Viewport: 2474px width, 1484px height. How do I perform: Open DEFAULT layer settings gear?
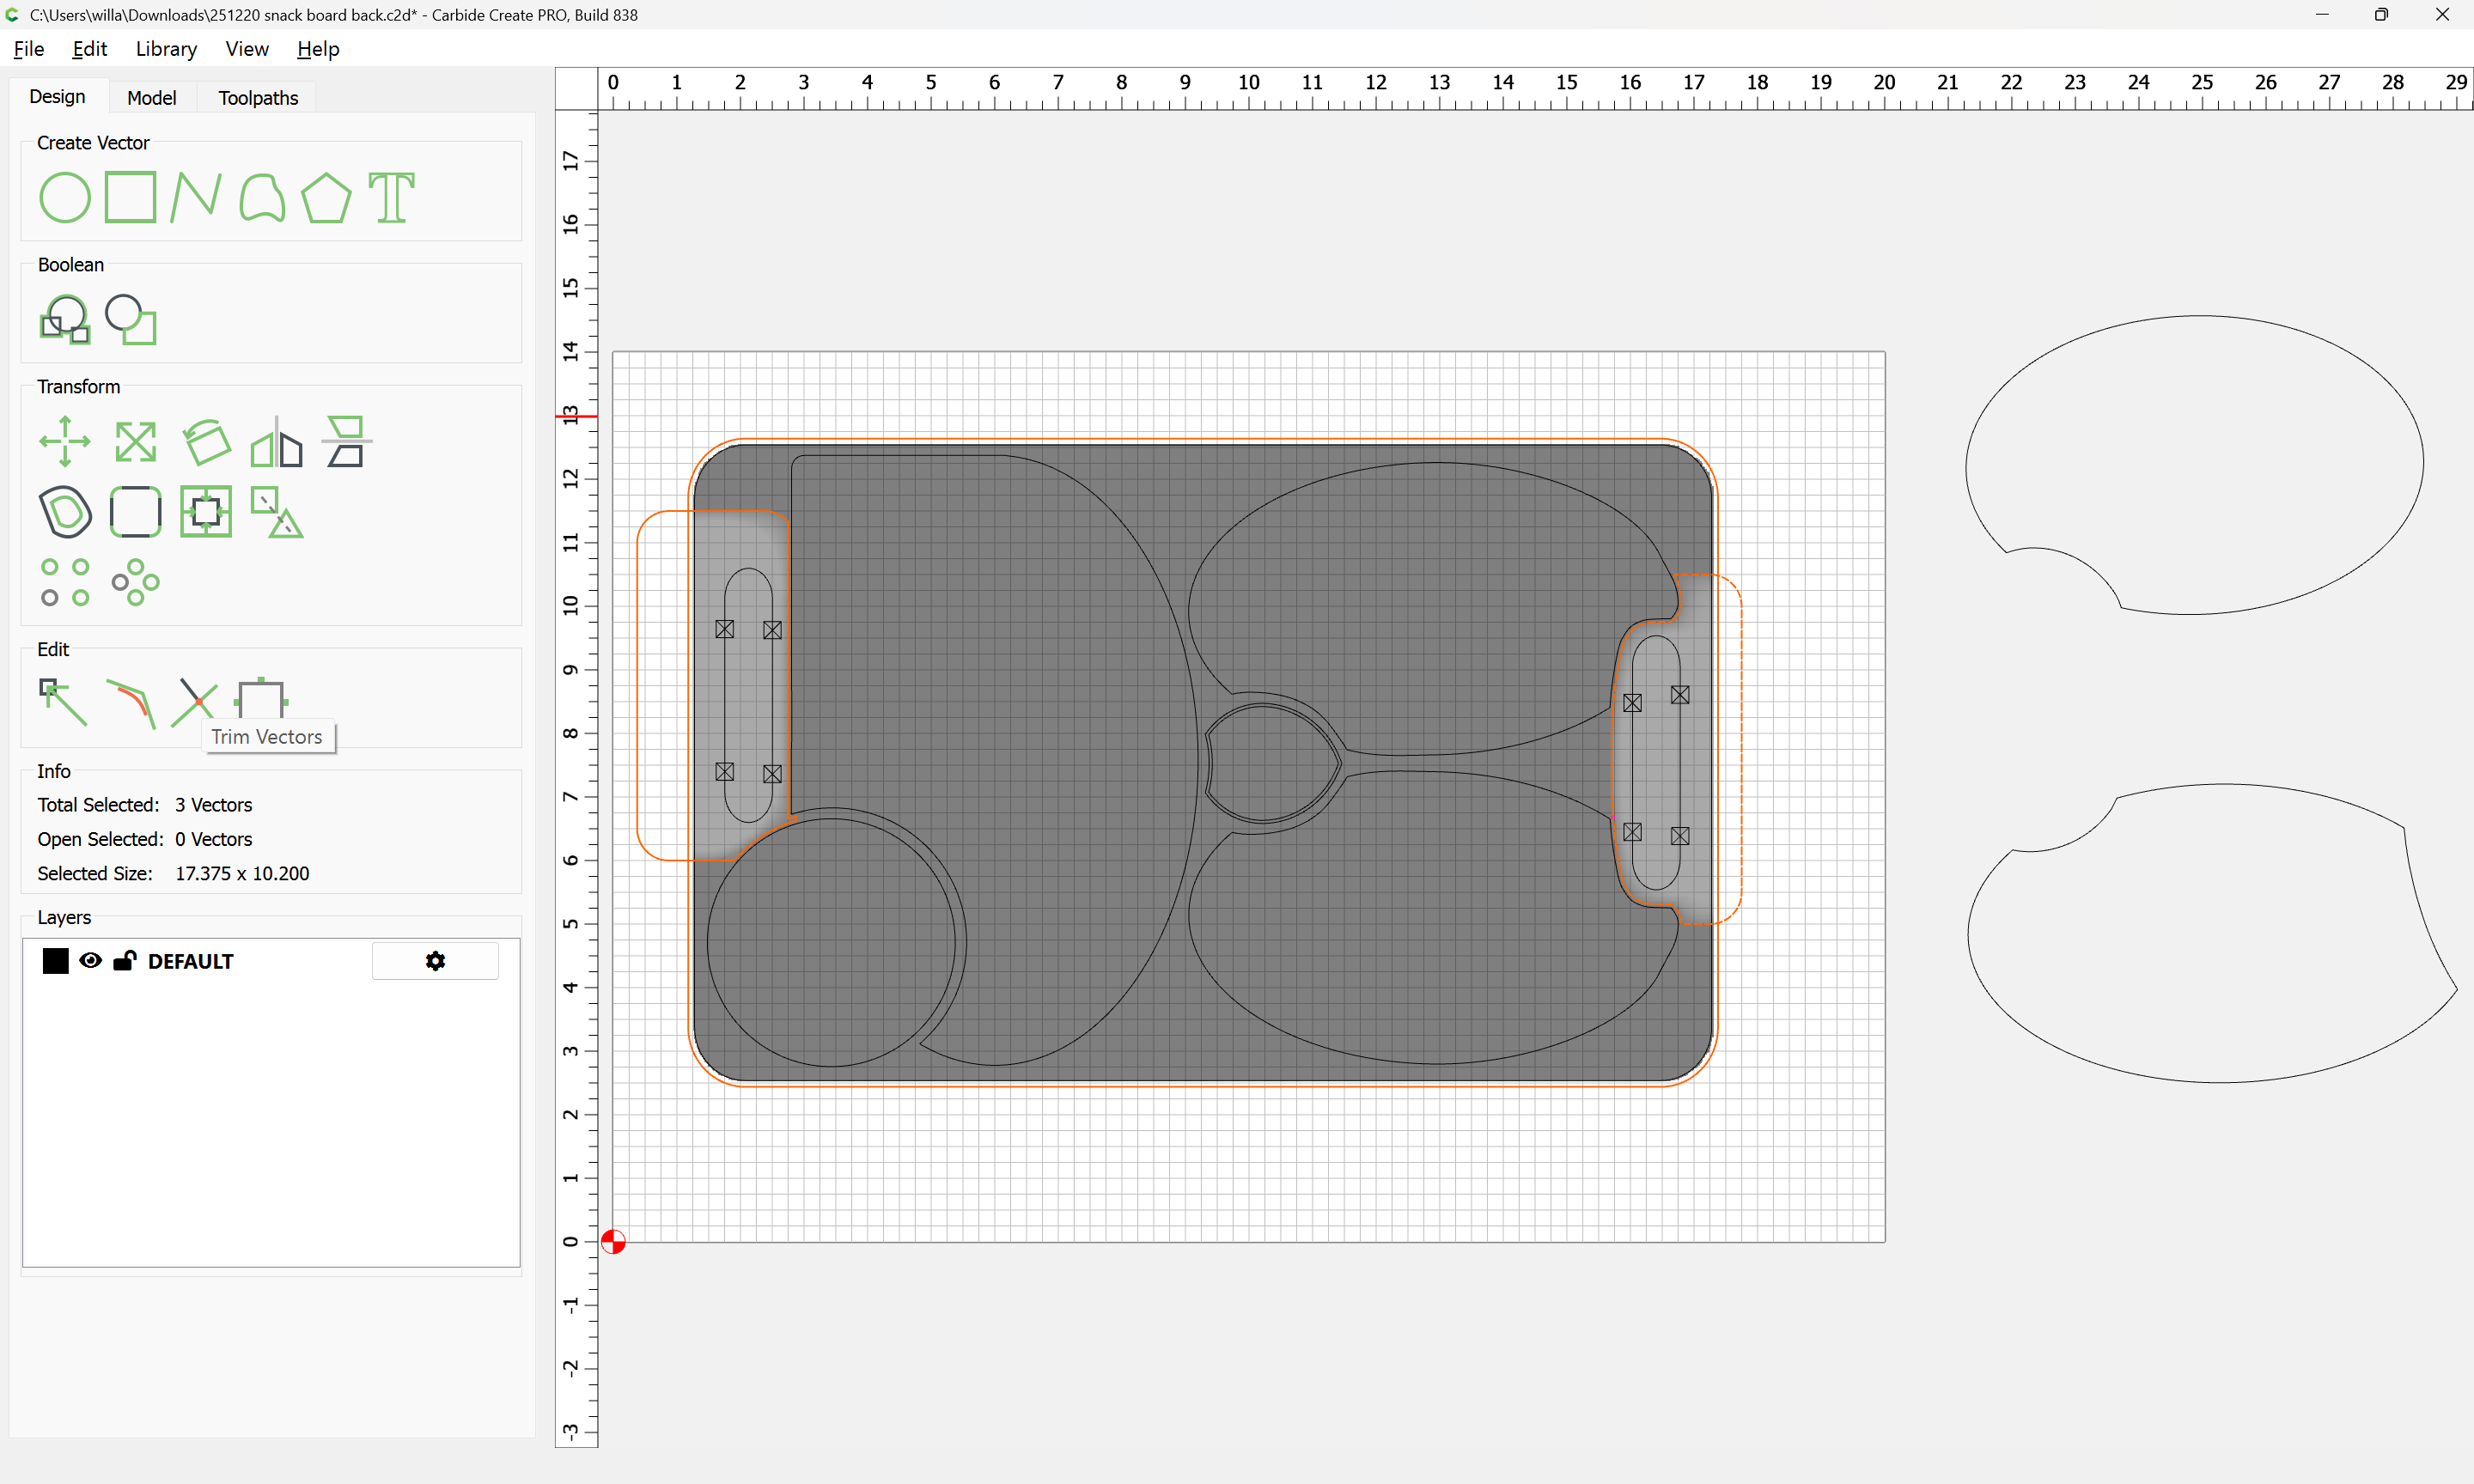(x=435, y=961)
